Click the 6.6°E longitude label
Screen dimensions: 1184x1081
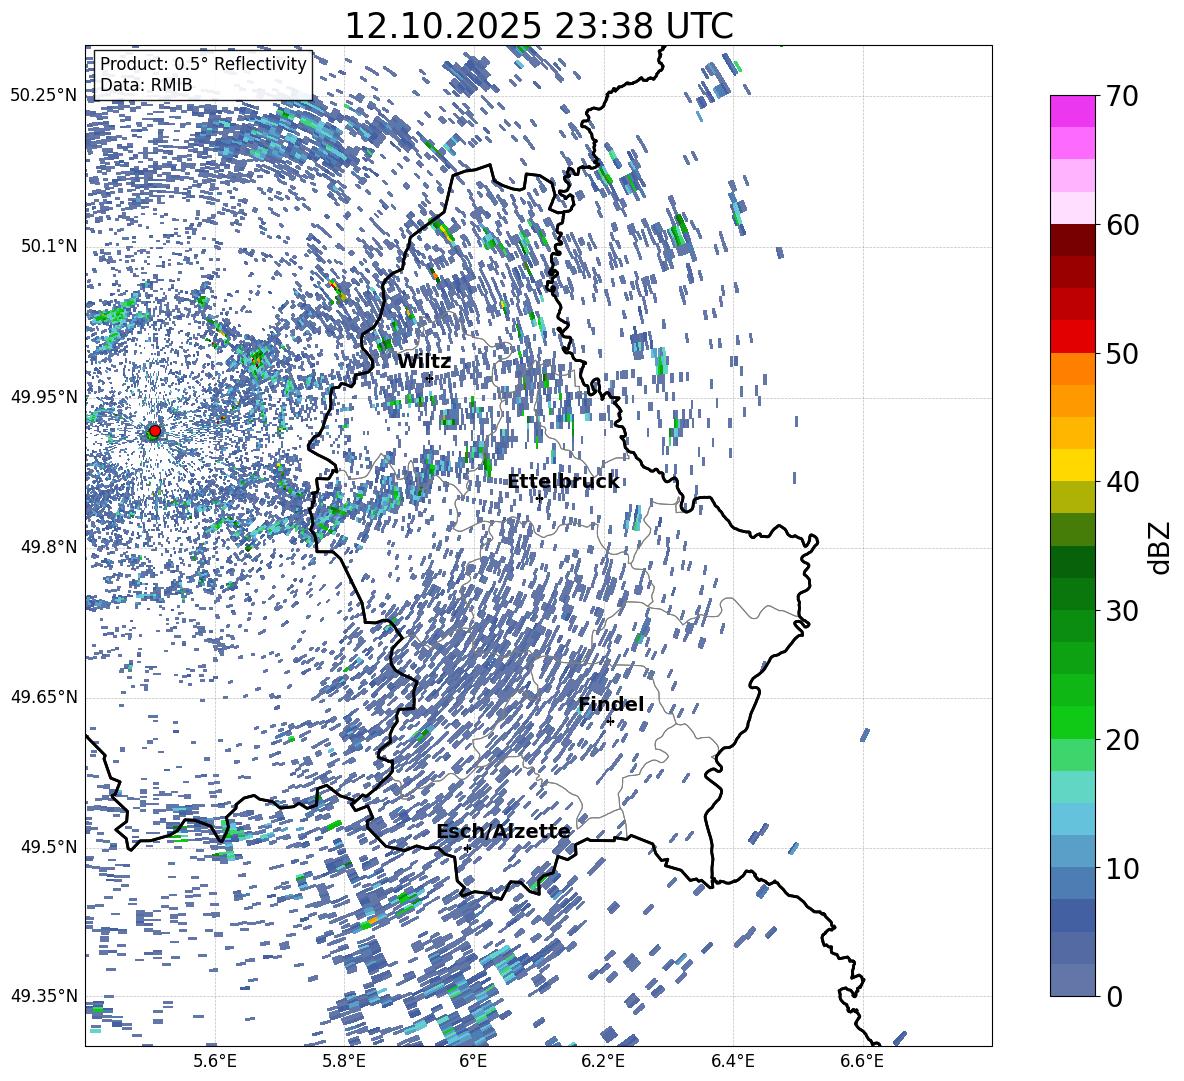[x=862, y=1061]
